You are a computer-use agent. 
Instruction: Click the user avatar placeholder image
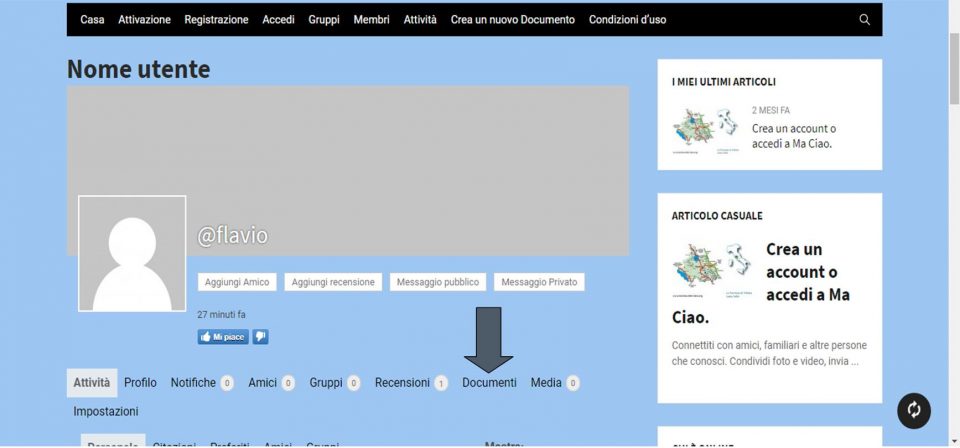point(132,253)
